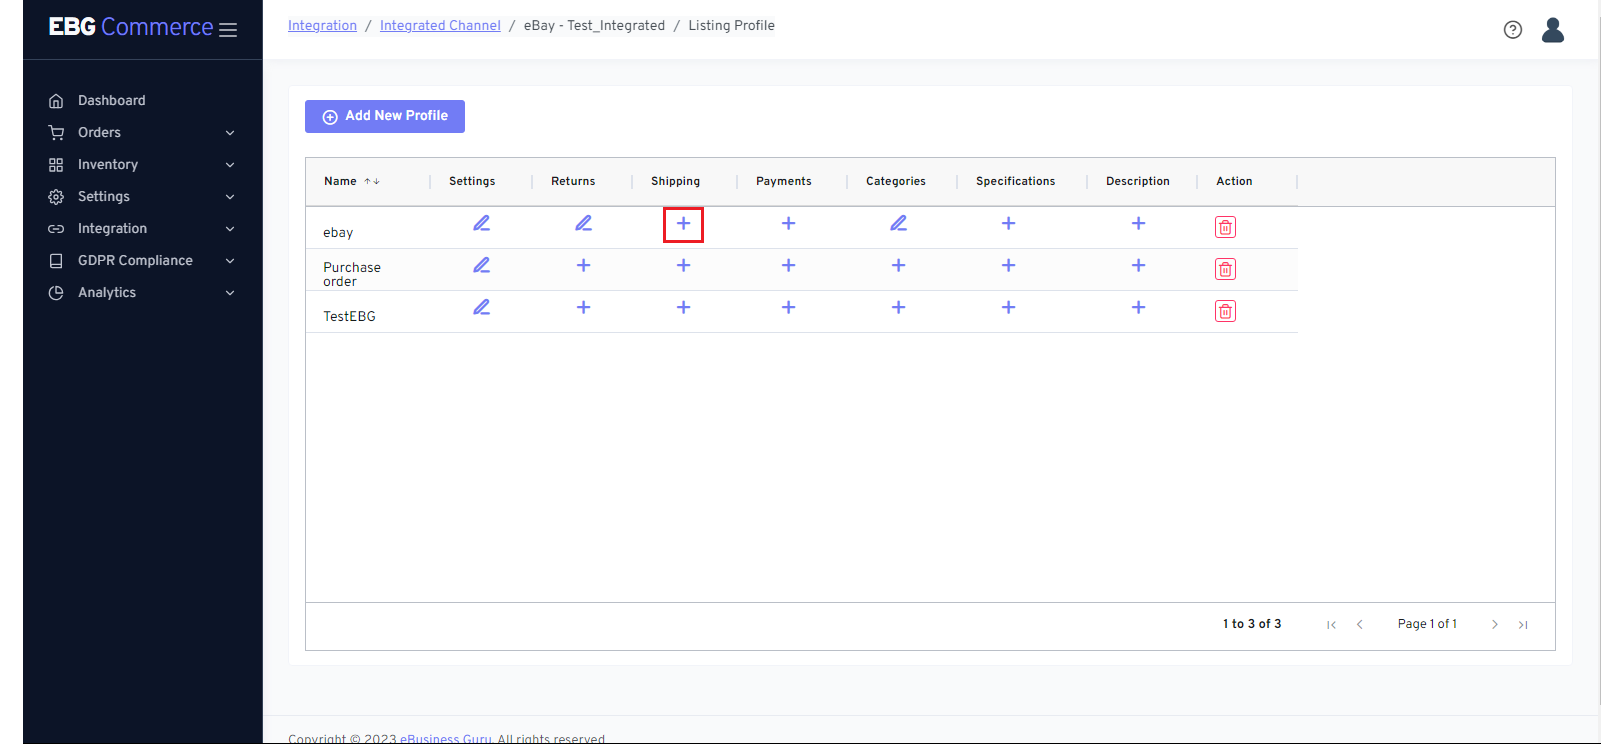The height and width of the screenshot is (755, 1601).
Task: Open Dashboard from the sidebar
Action: tap(111, 101)
